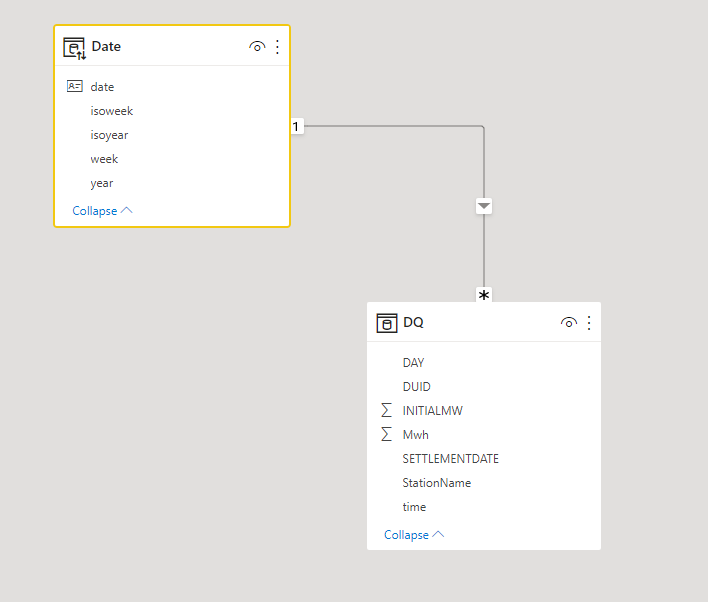Click the '1' cardinality marker on Date
Screen dimensions: 708x602
pyautogui.click(x=296, y=126)
